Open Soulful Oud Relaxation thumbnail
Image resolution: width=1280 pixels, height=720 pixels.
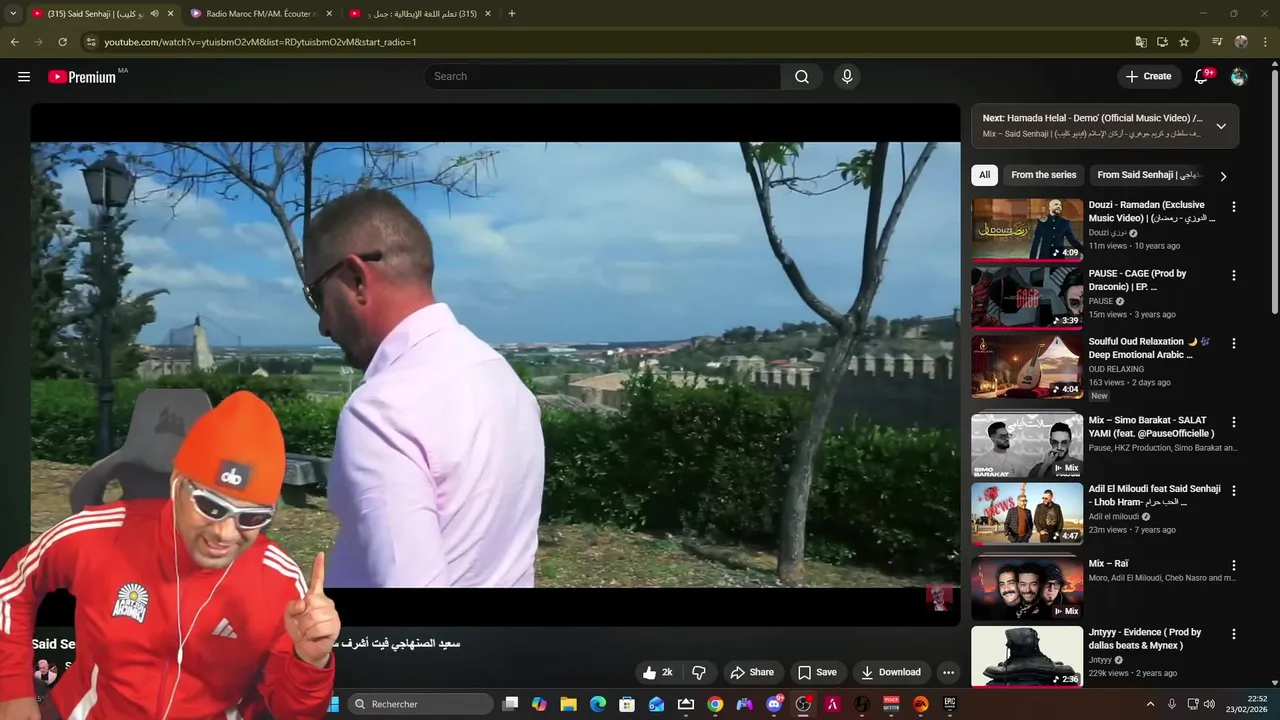1027,366
